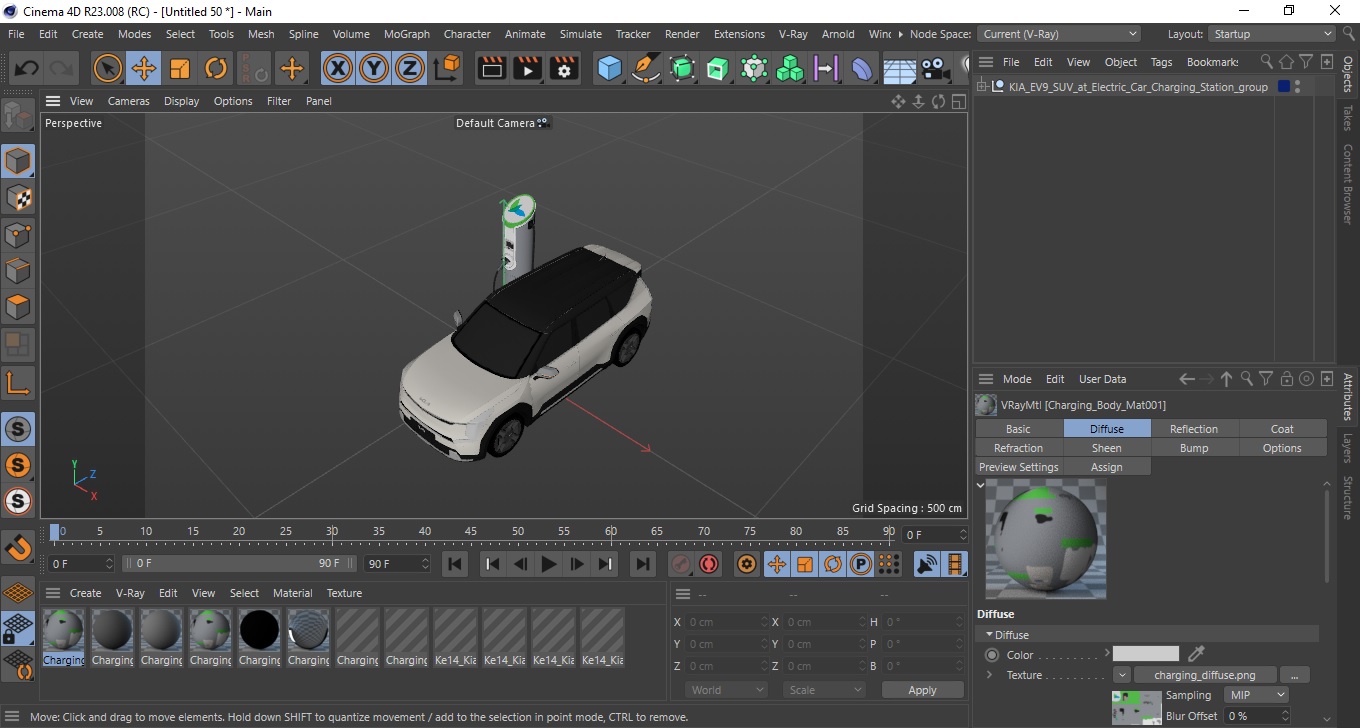Toggle the Z axis lock
This screenshot has width=1360, height=728.
[x=410, y=68]
